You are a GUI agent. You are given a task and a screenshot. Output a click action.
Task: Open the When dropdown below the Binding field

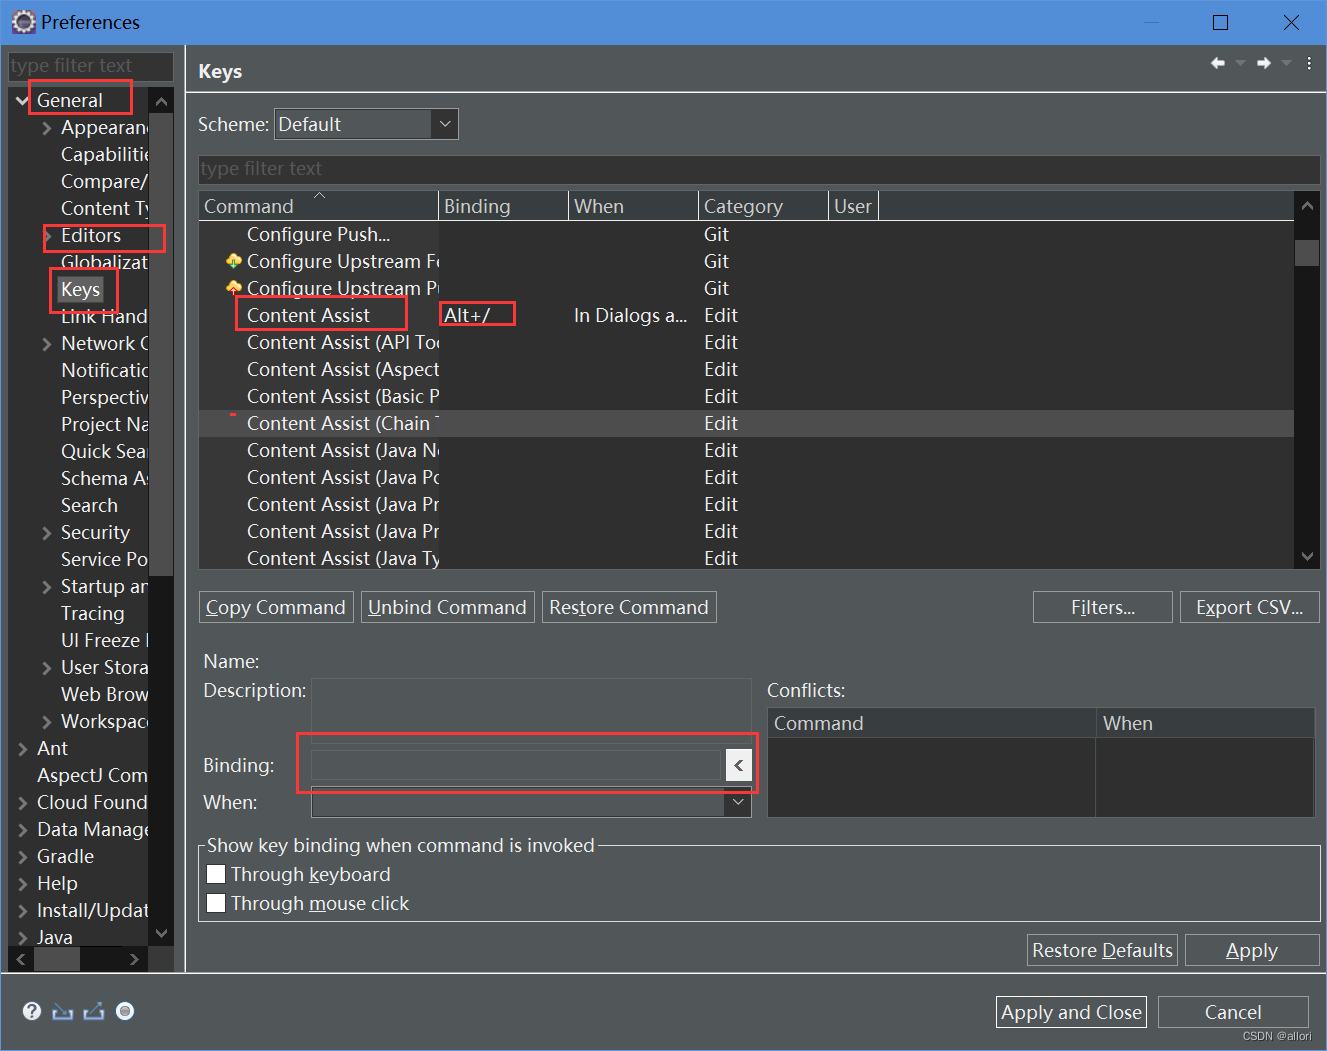(737, 802)
